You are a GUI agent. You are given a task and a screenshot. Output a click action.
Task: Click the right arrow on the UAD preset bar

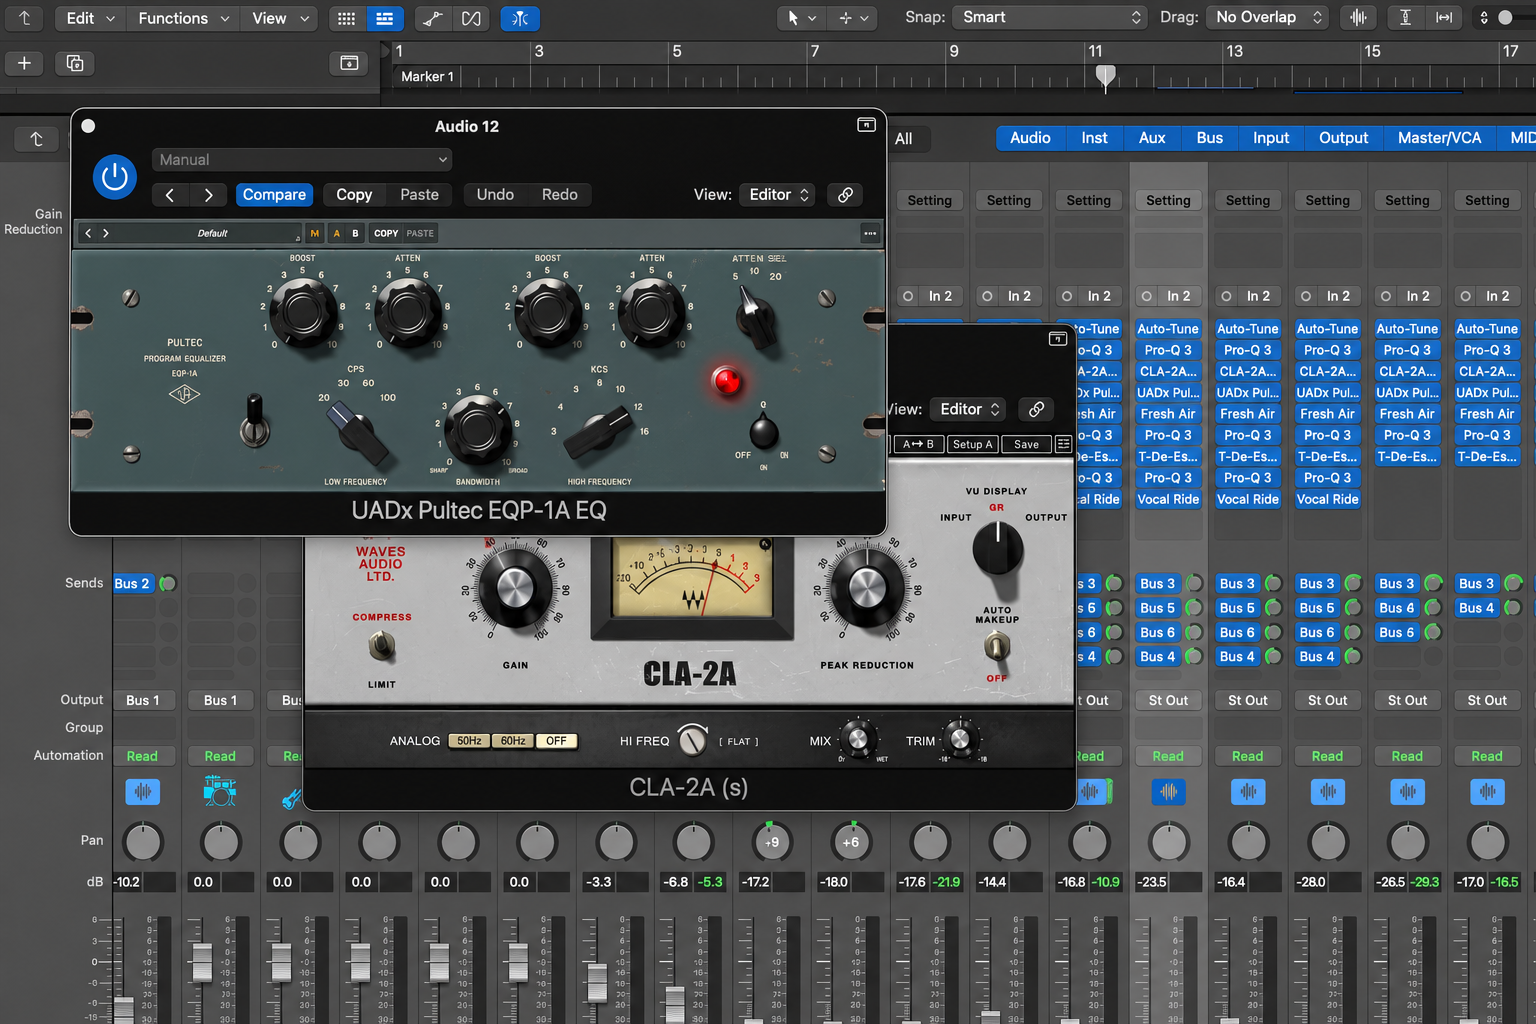(x=106, y=233)
